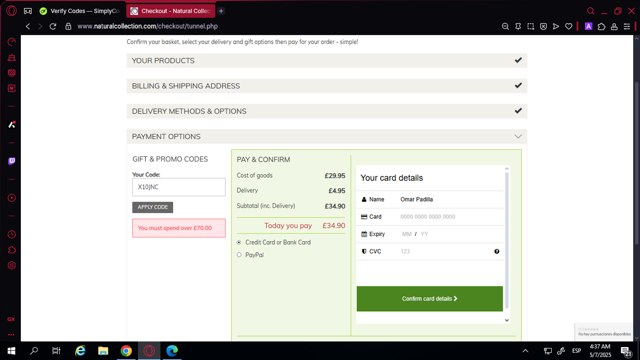This screenshot has width=640, height=360.
Task: Open the player sidebar icon
Action: 11,198
